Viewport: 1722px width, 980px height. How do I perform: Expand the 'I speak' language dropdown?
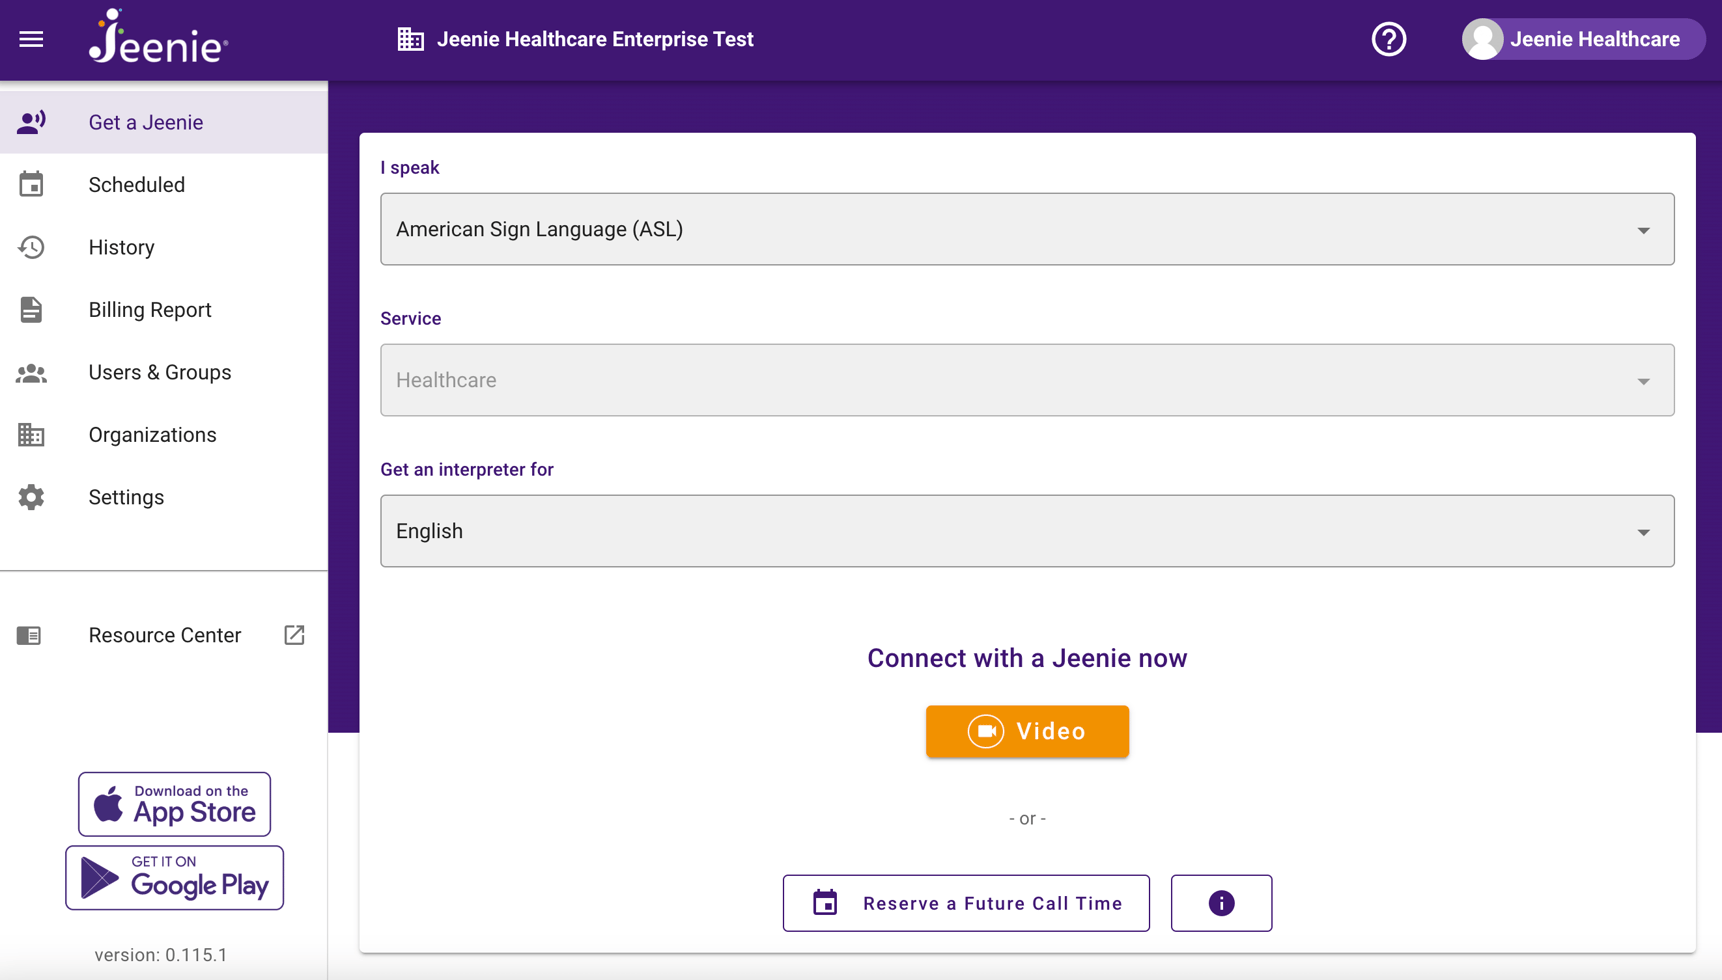click(1644, 229)
